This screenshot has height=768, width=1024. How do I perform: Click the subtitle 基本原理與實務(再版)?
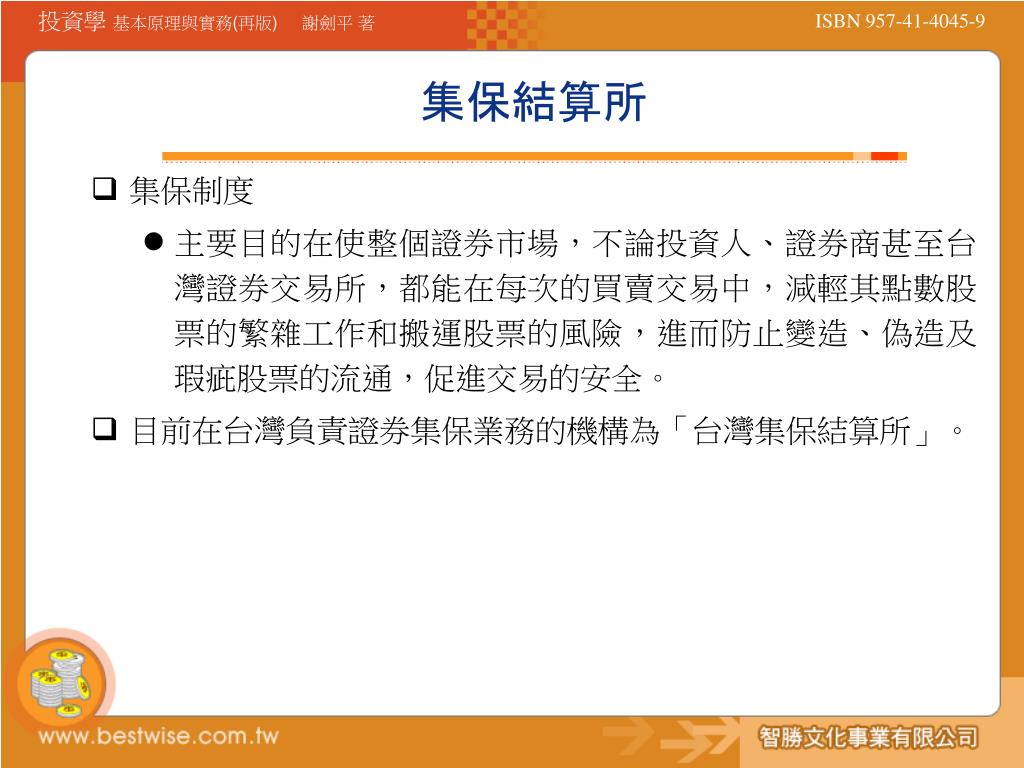(195, 24)
